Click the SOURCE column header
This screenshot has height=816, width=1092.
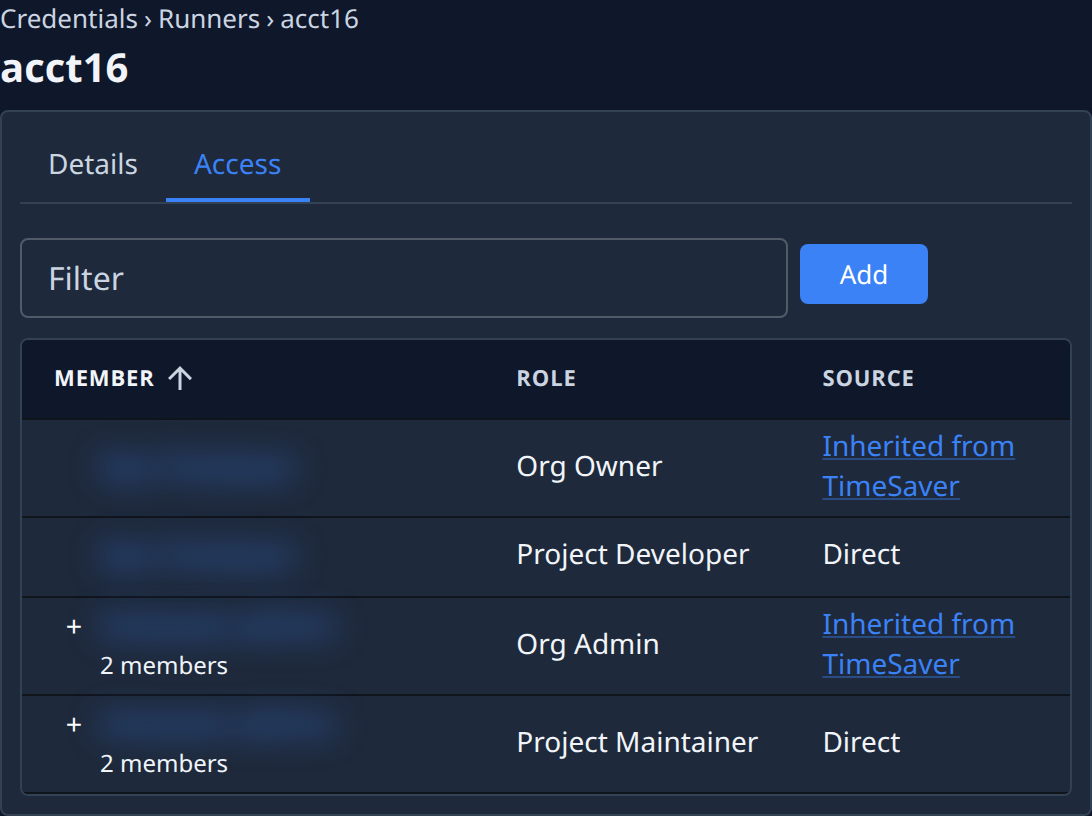[x=868, y=378]
